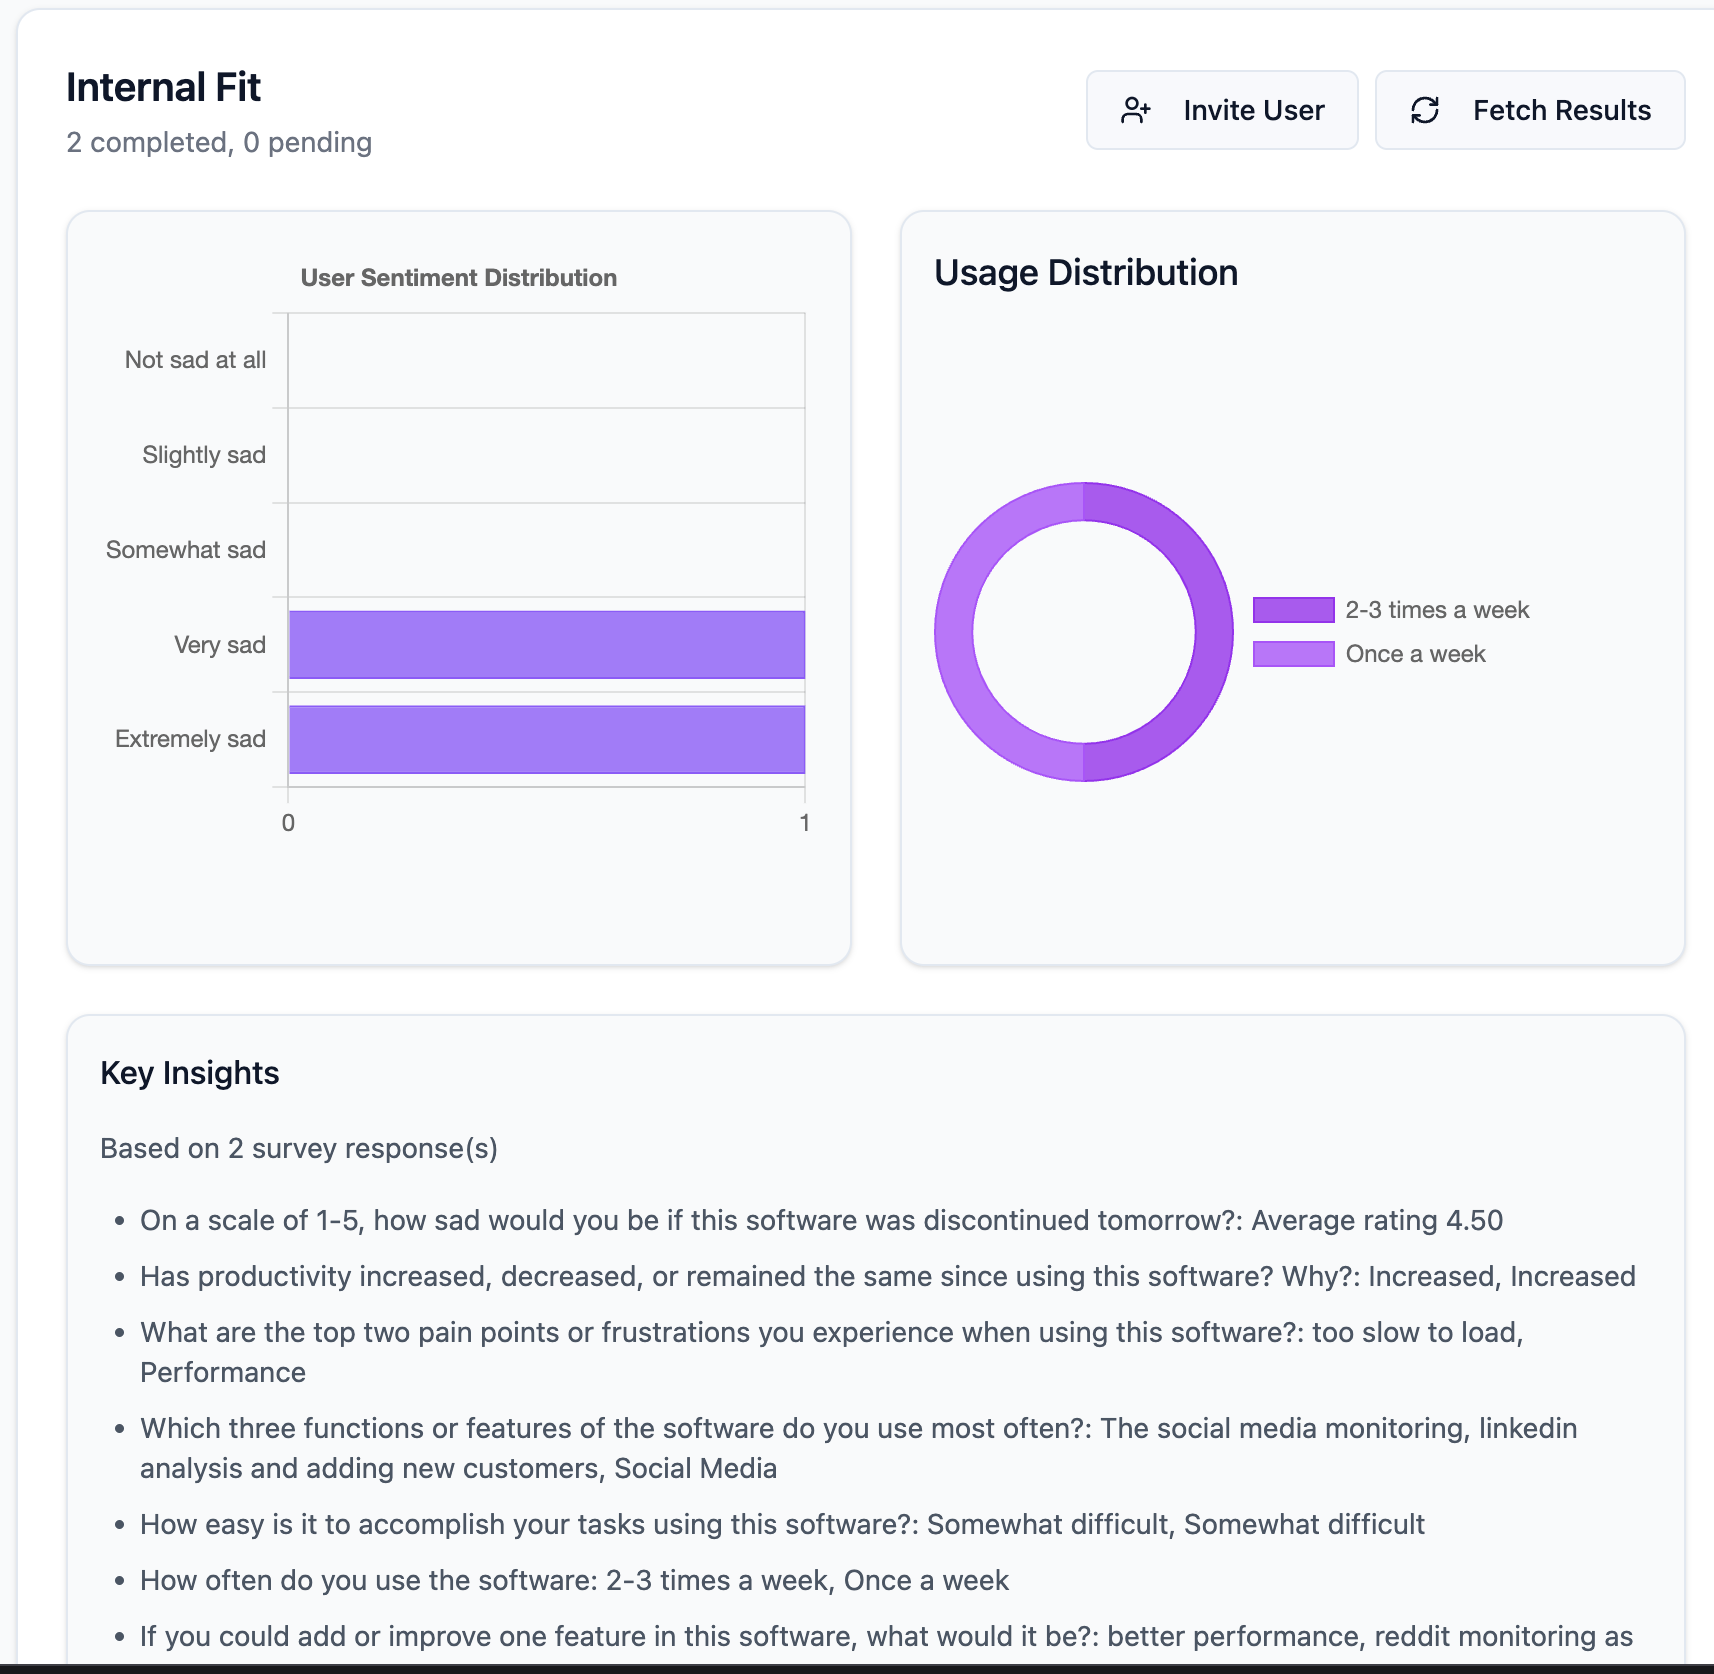Click the Usage Distribution card title
Image resolution: width=1714 pixels, height=1674 pixels.
point(1085,273)
